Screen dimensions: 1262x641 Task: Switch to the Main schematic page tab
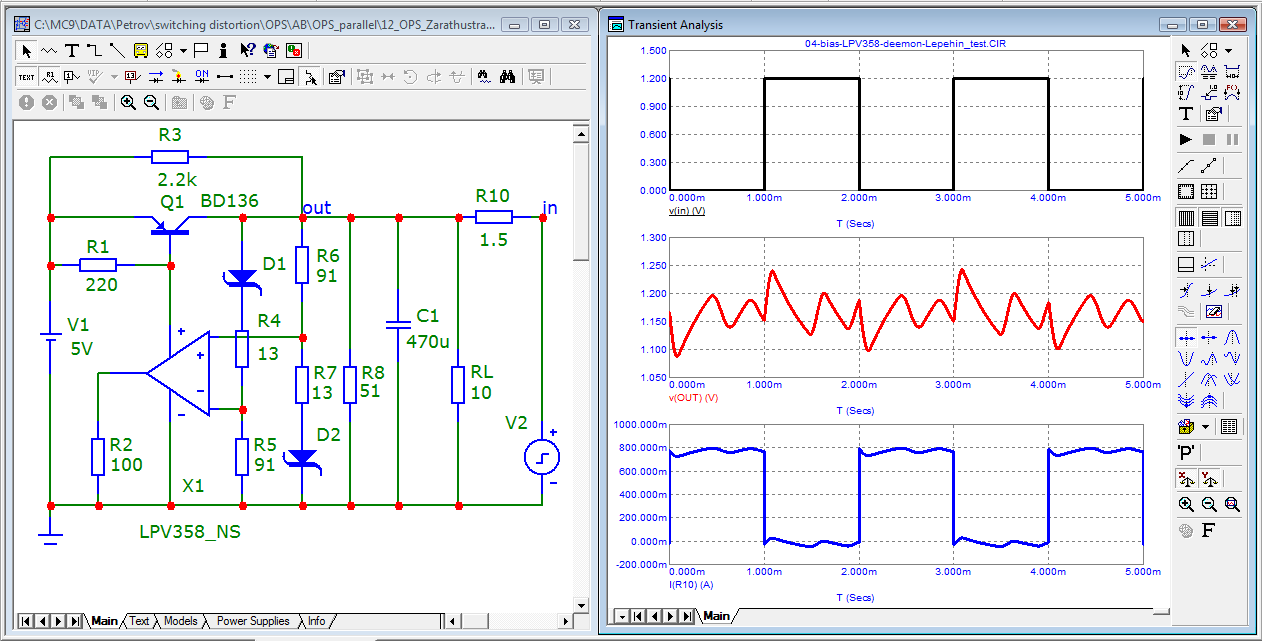click(x=104, y=621)
